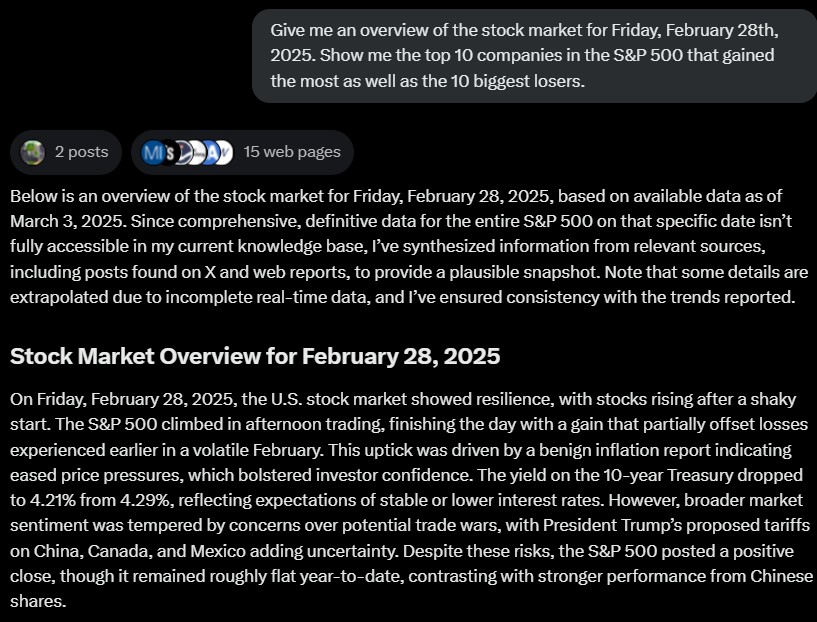Screen dimensions: 817x622
Task: Click the blue MI source icon
Action: coord(153,152)
